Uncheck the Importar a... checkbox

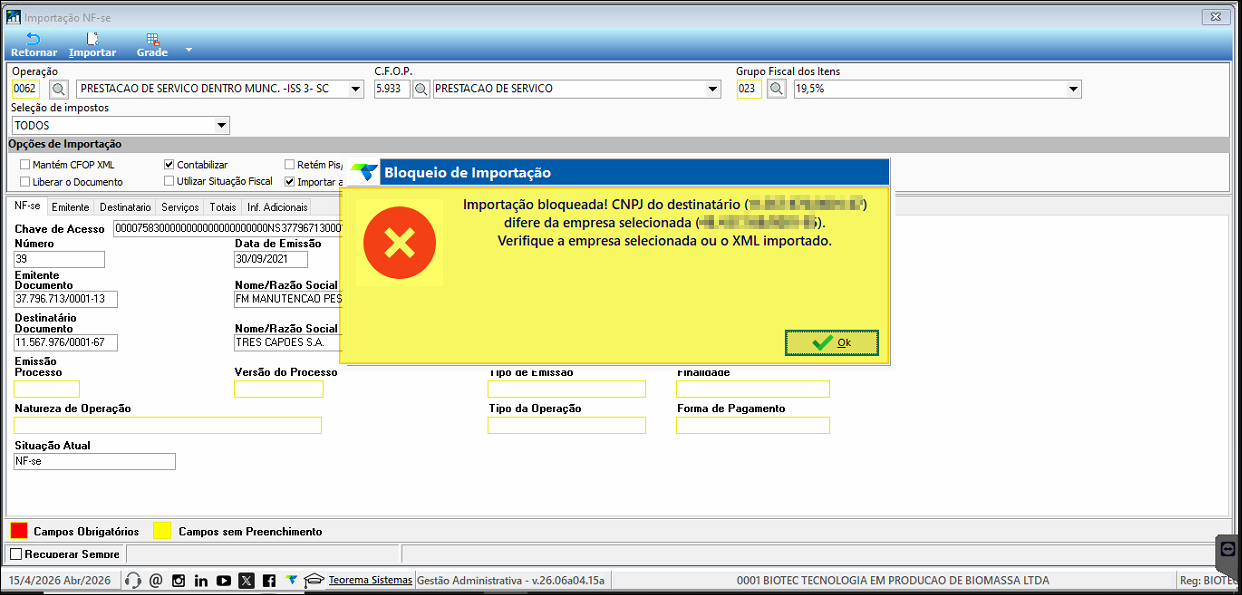click(x=289, y=182)
